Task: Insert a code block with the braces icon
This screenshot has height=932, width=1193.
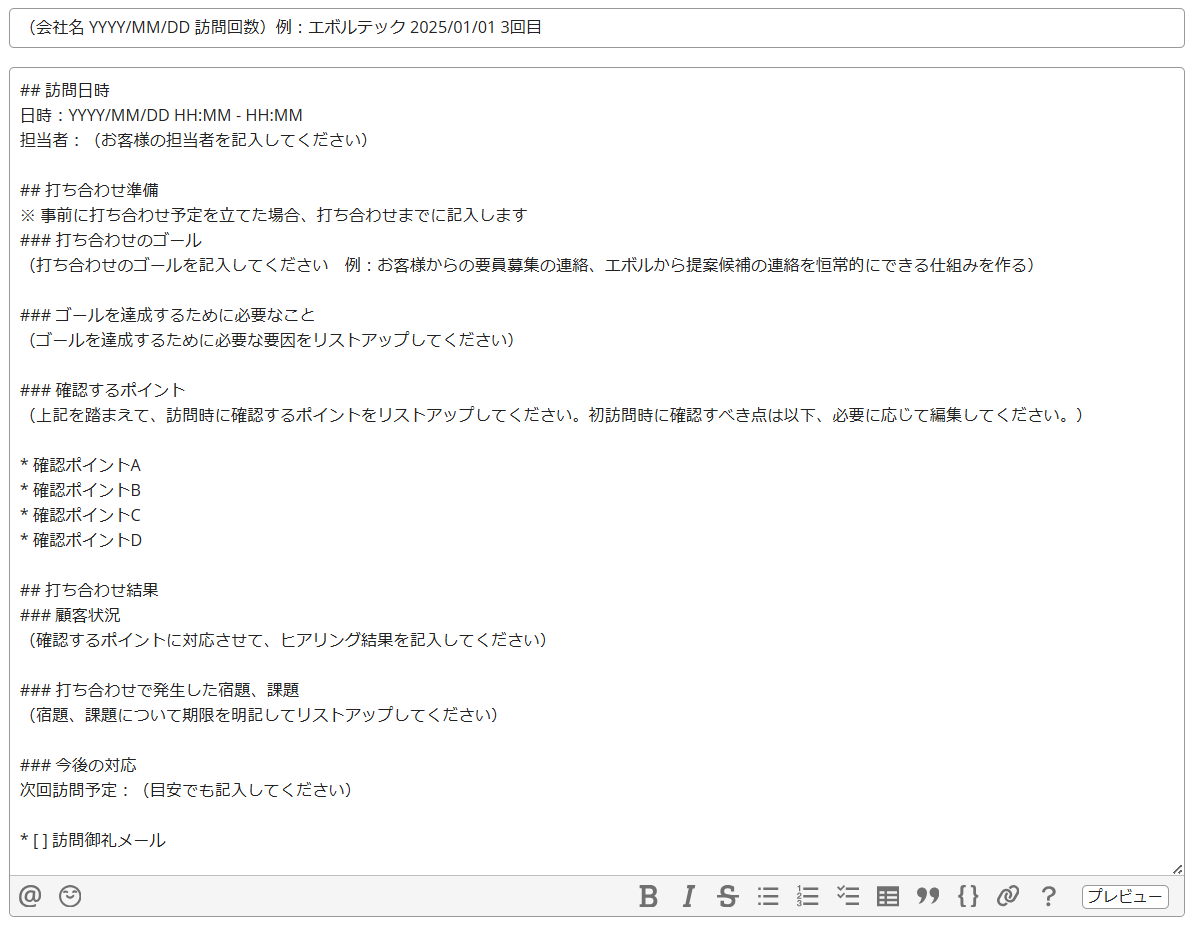Action: (x=967, y=896)
